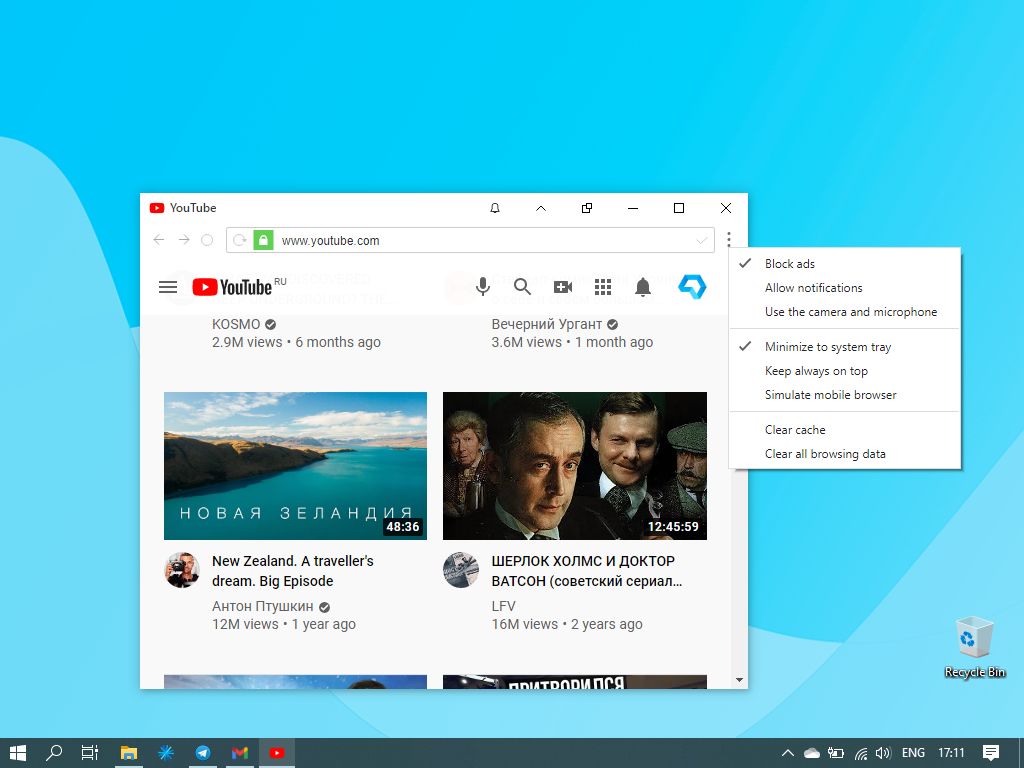Click the scrollbar down arrow

739,680
